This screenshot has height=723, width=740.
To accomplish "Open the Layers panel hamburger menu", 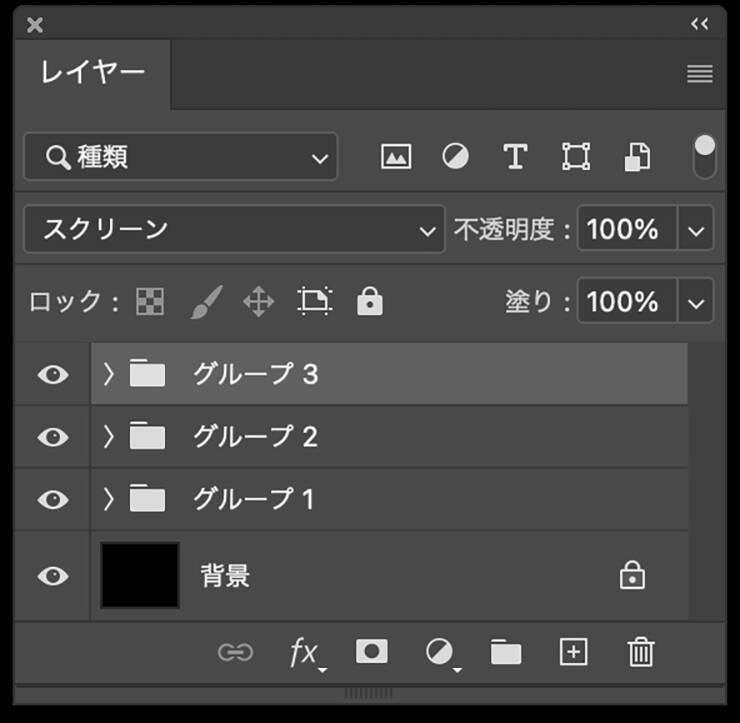I will click(x=700, y=74).
